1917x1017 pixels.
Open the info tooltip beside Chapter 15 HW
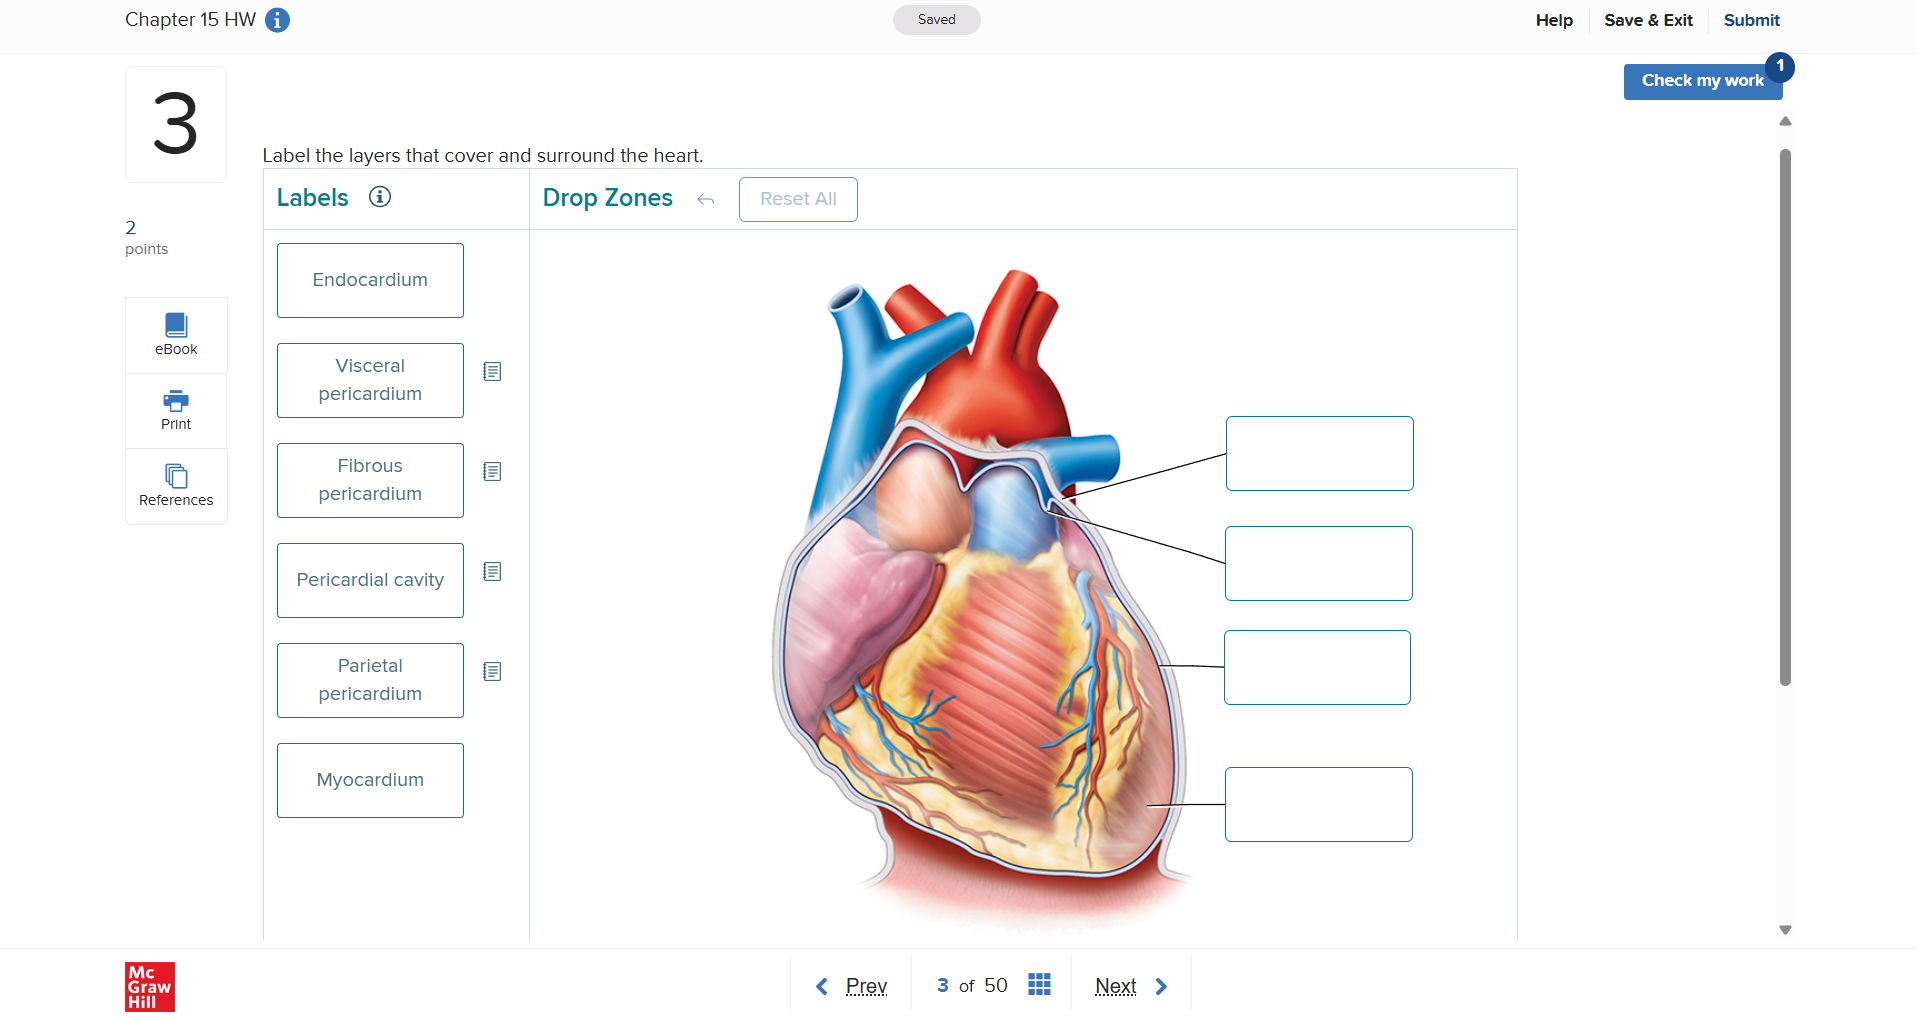(x=277, y=19)
